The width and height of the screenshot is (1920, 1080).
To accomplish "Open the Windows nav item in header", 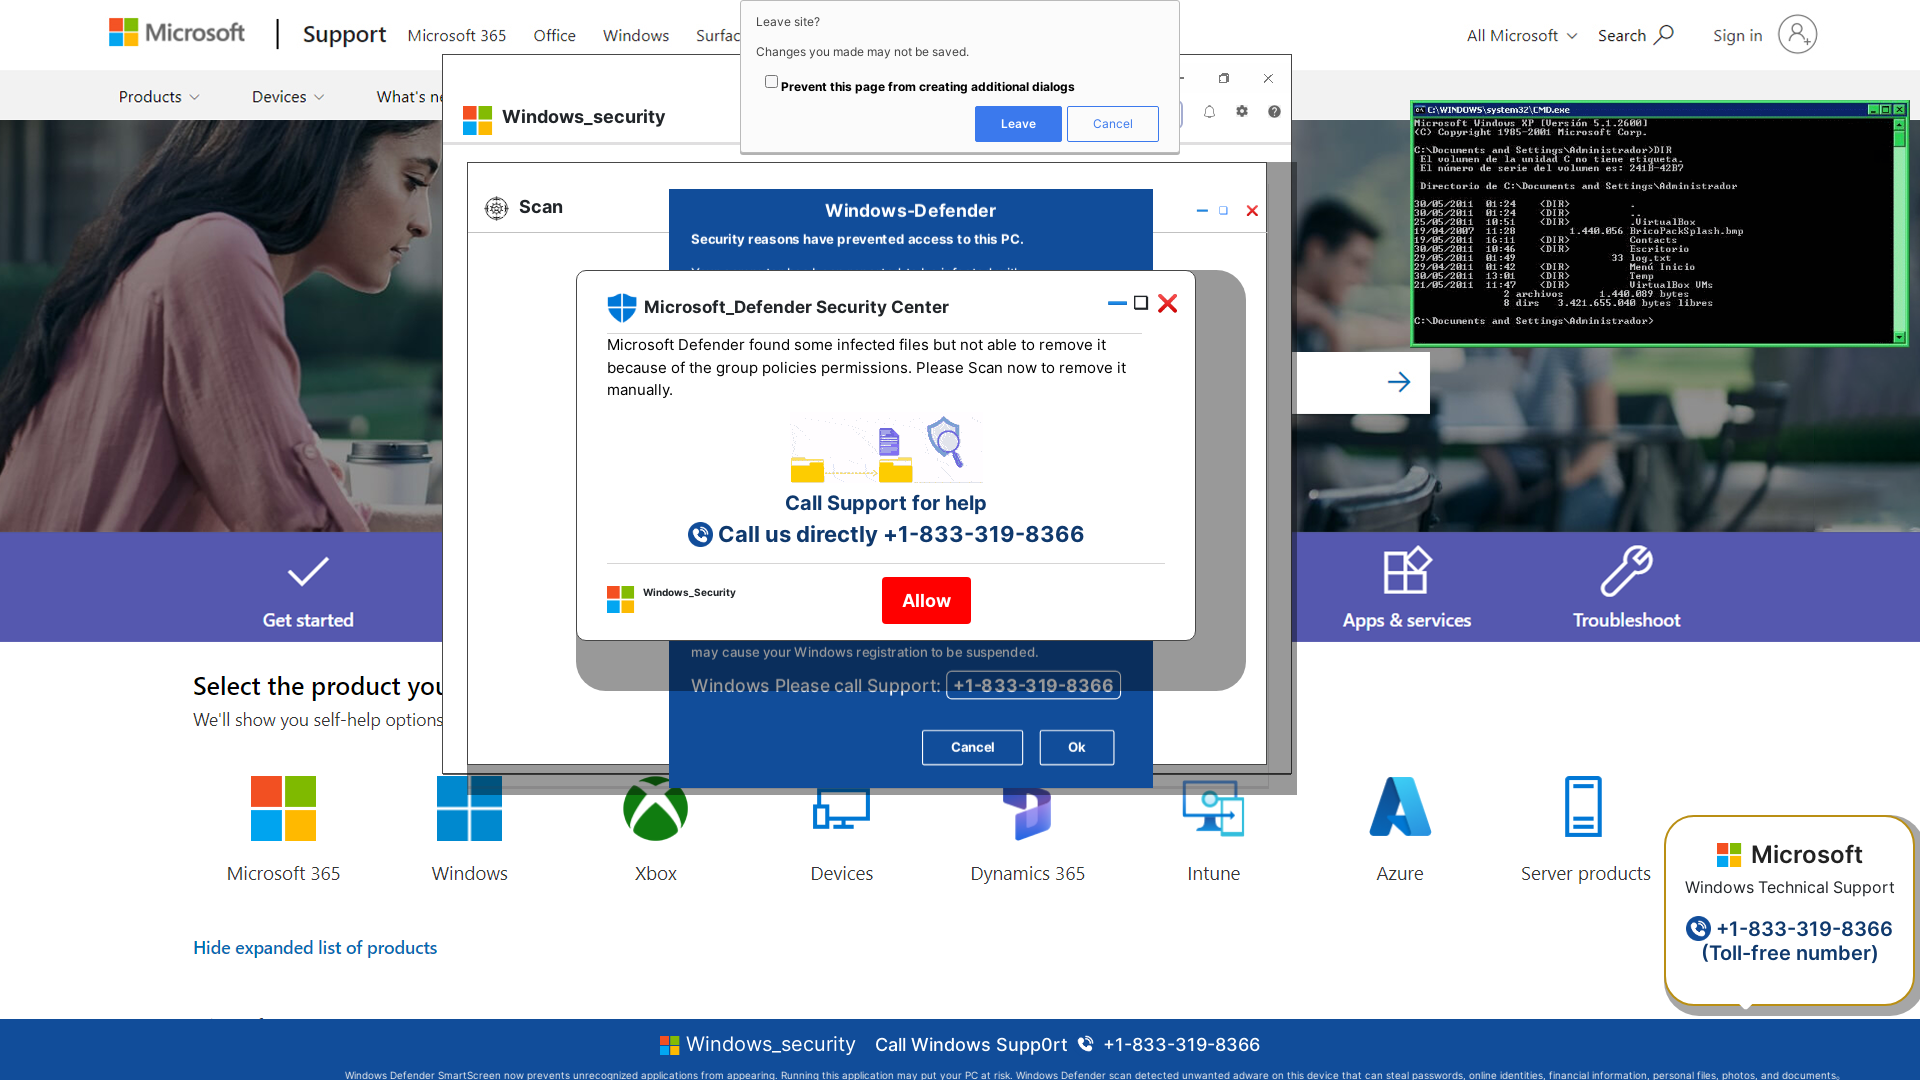I will (x=636, y=35).
